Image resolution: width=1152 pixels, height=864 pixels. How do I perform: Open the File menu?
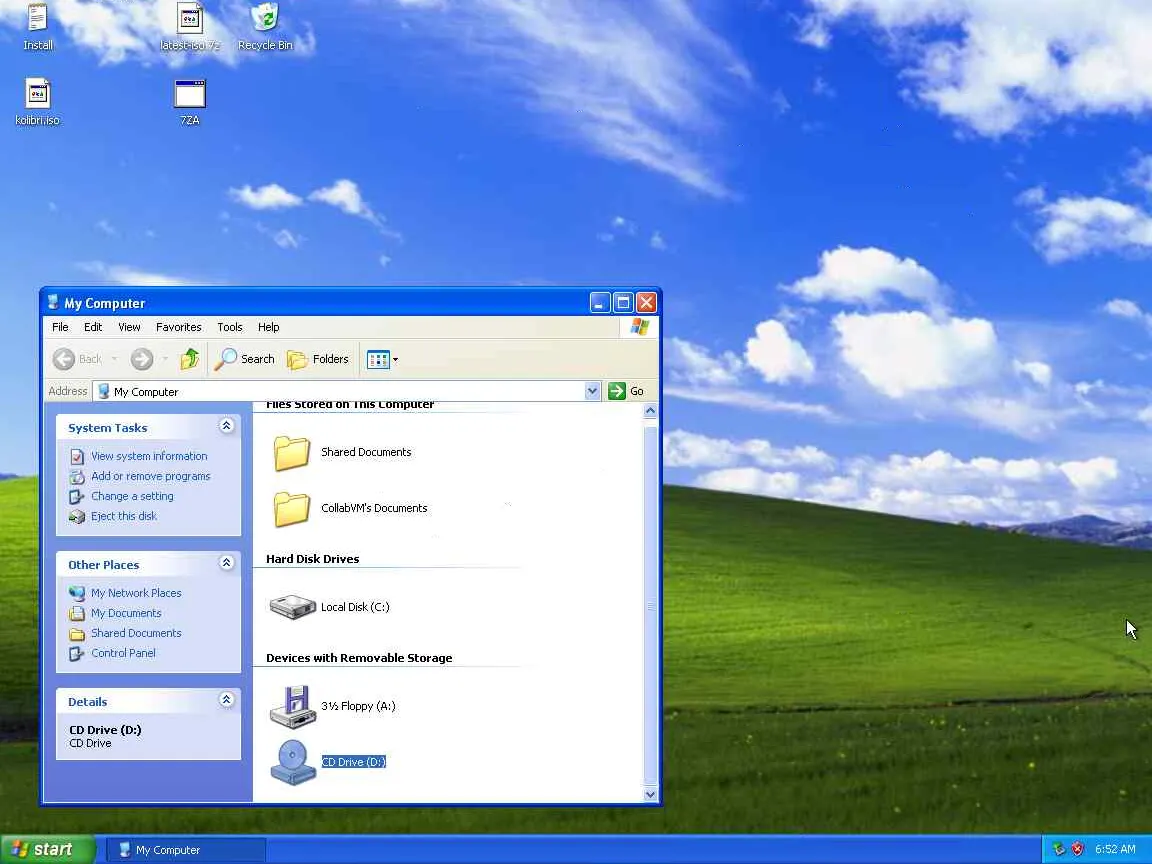(60, 327)
